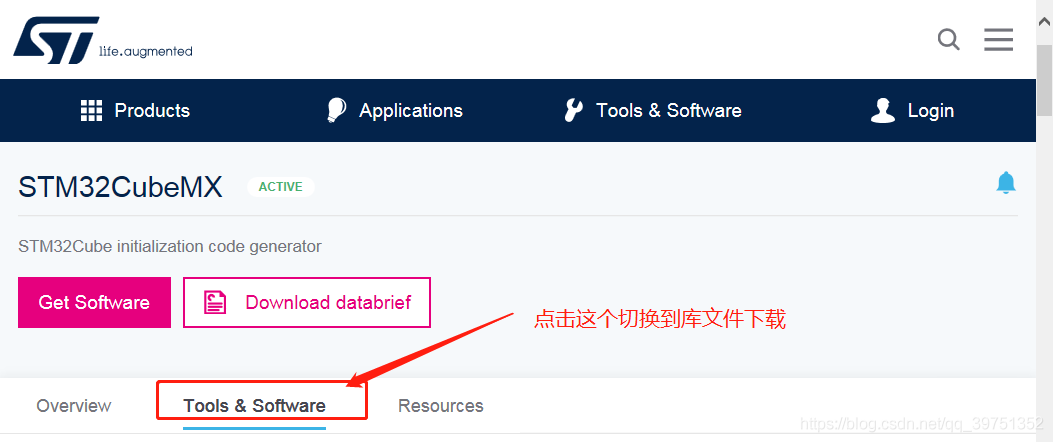This screenshot has height=442, width=1053.
Task: Switch to the Resources tab
Action: (441, 406)
